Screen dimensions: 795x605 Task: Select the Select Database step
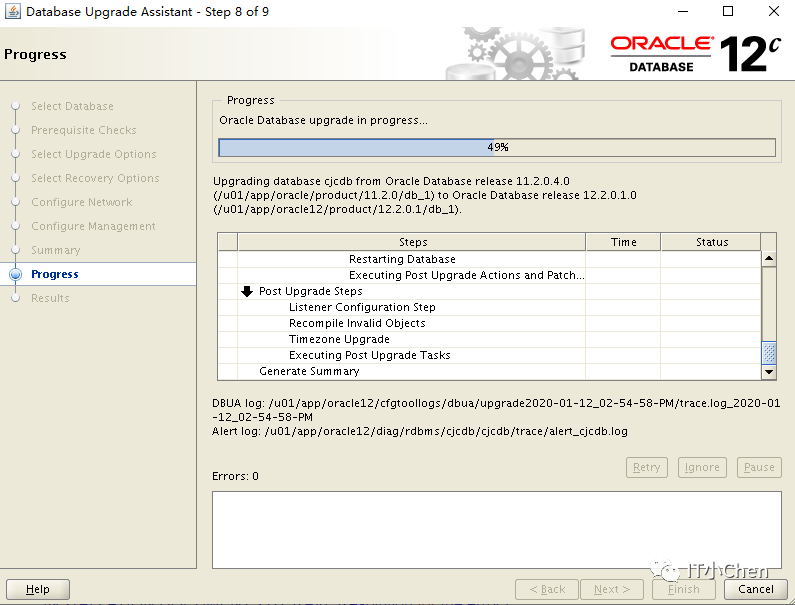73,106
